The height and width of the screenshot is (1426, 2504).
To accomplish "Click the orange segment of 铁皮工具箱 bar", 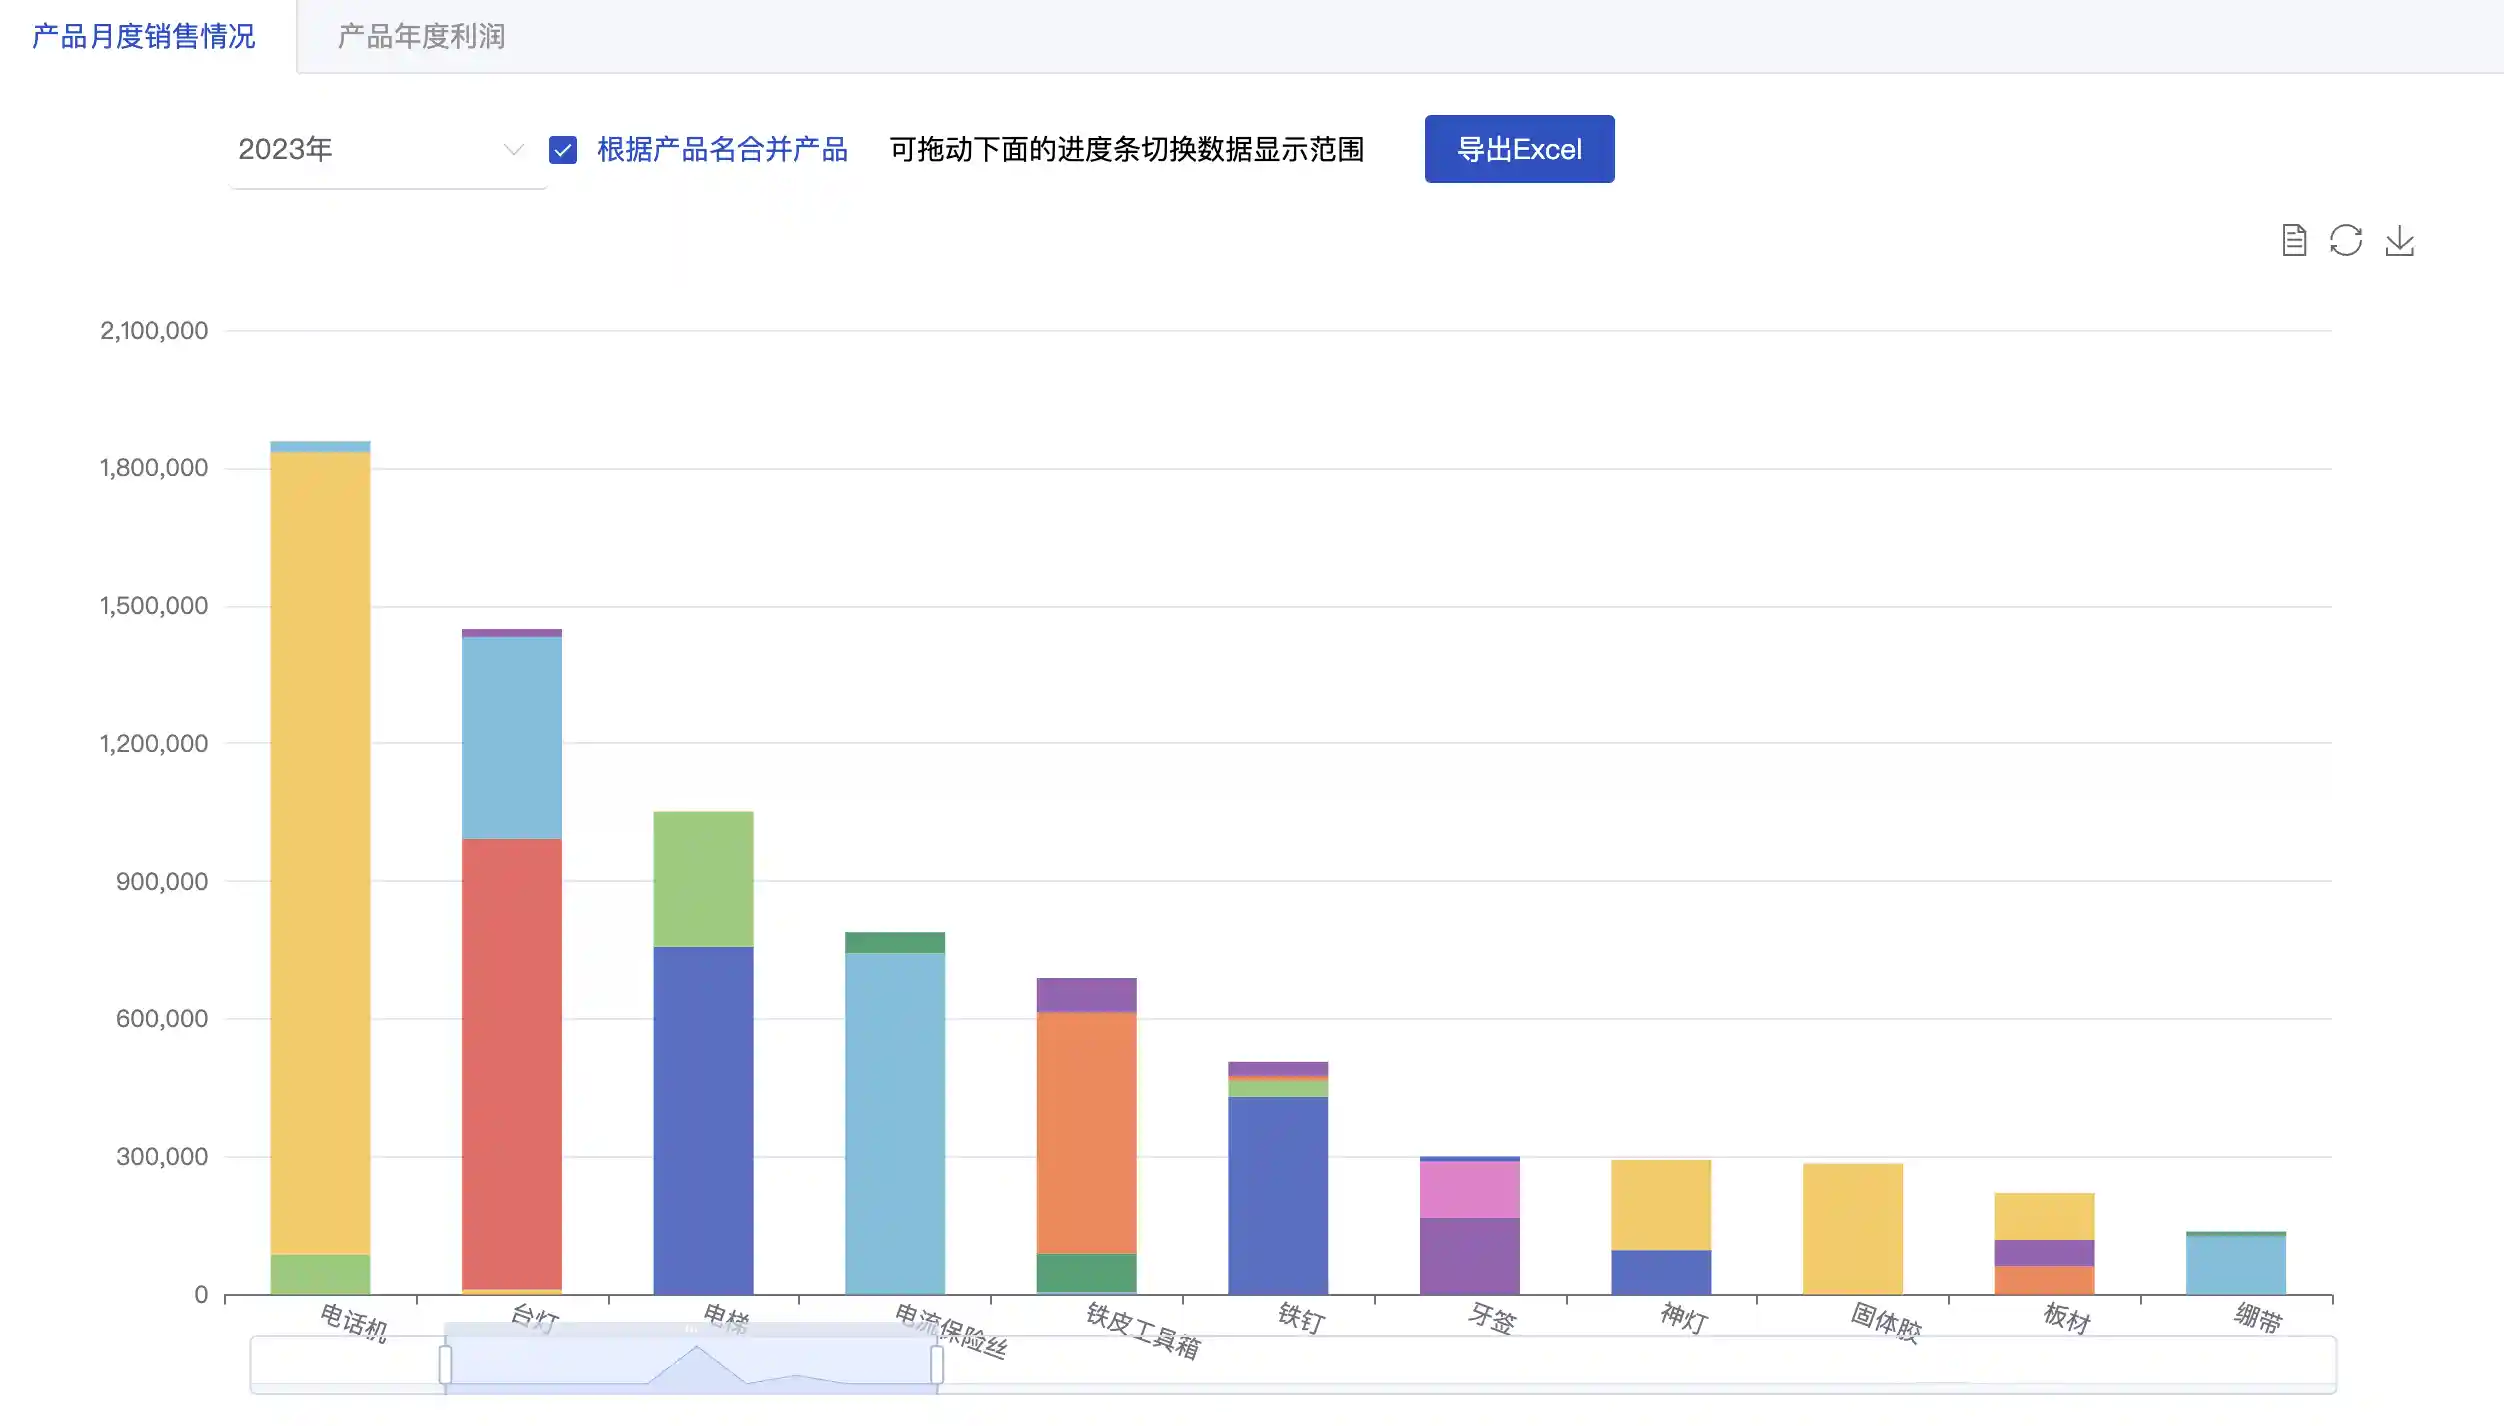I will point(1086,1133).
